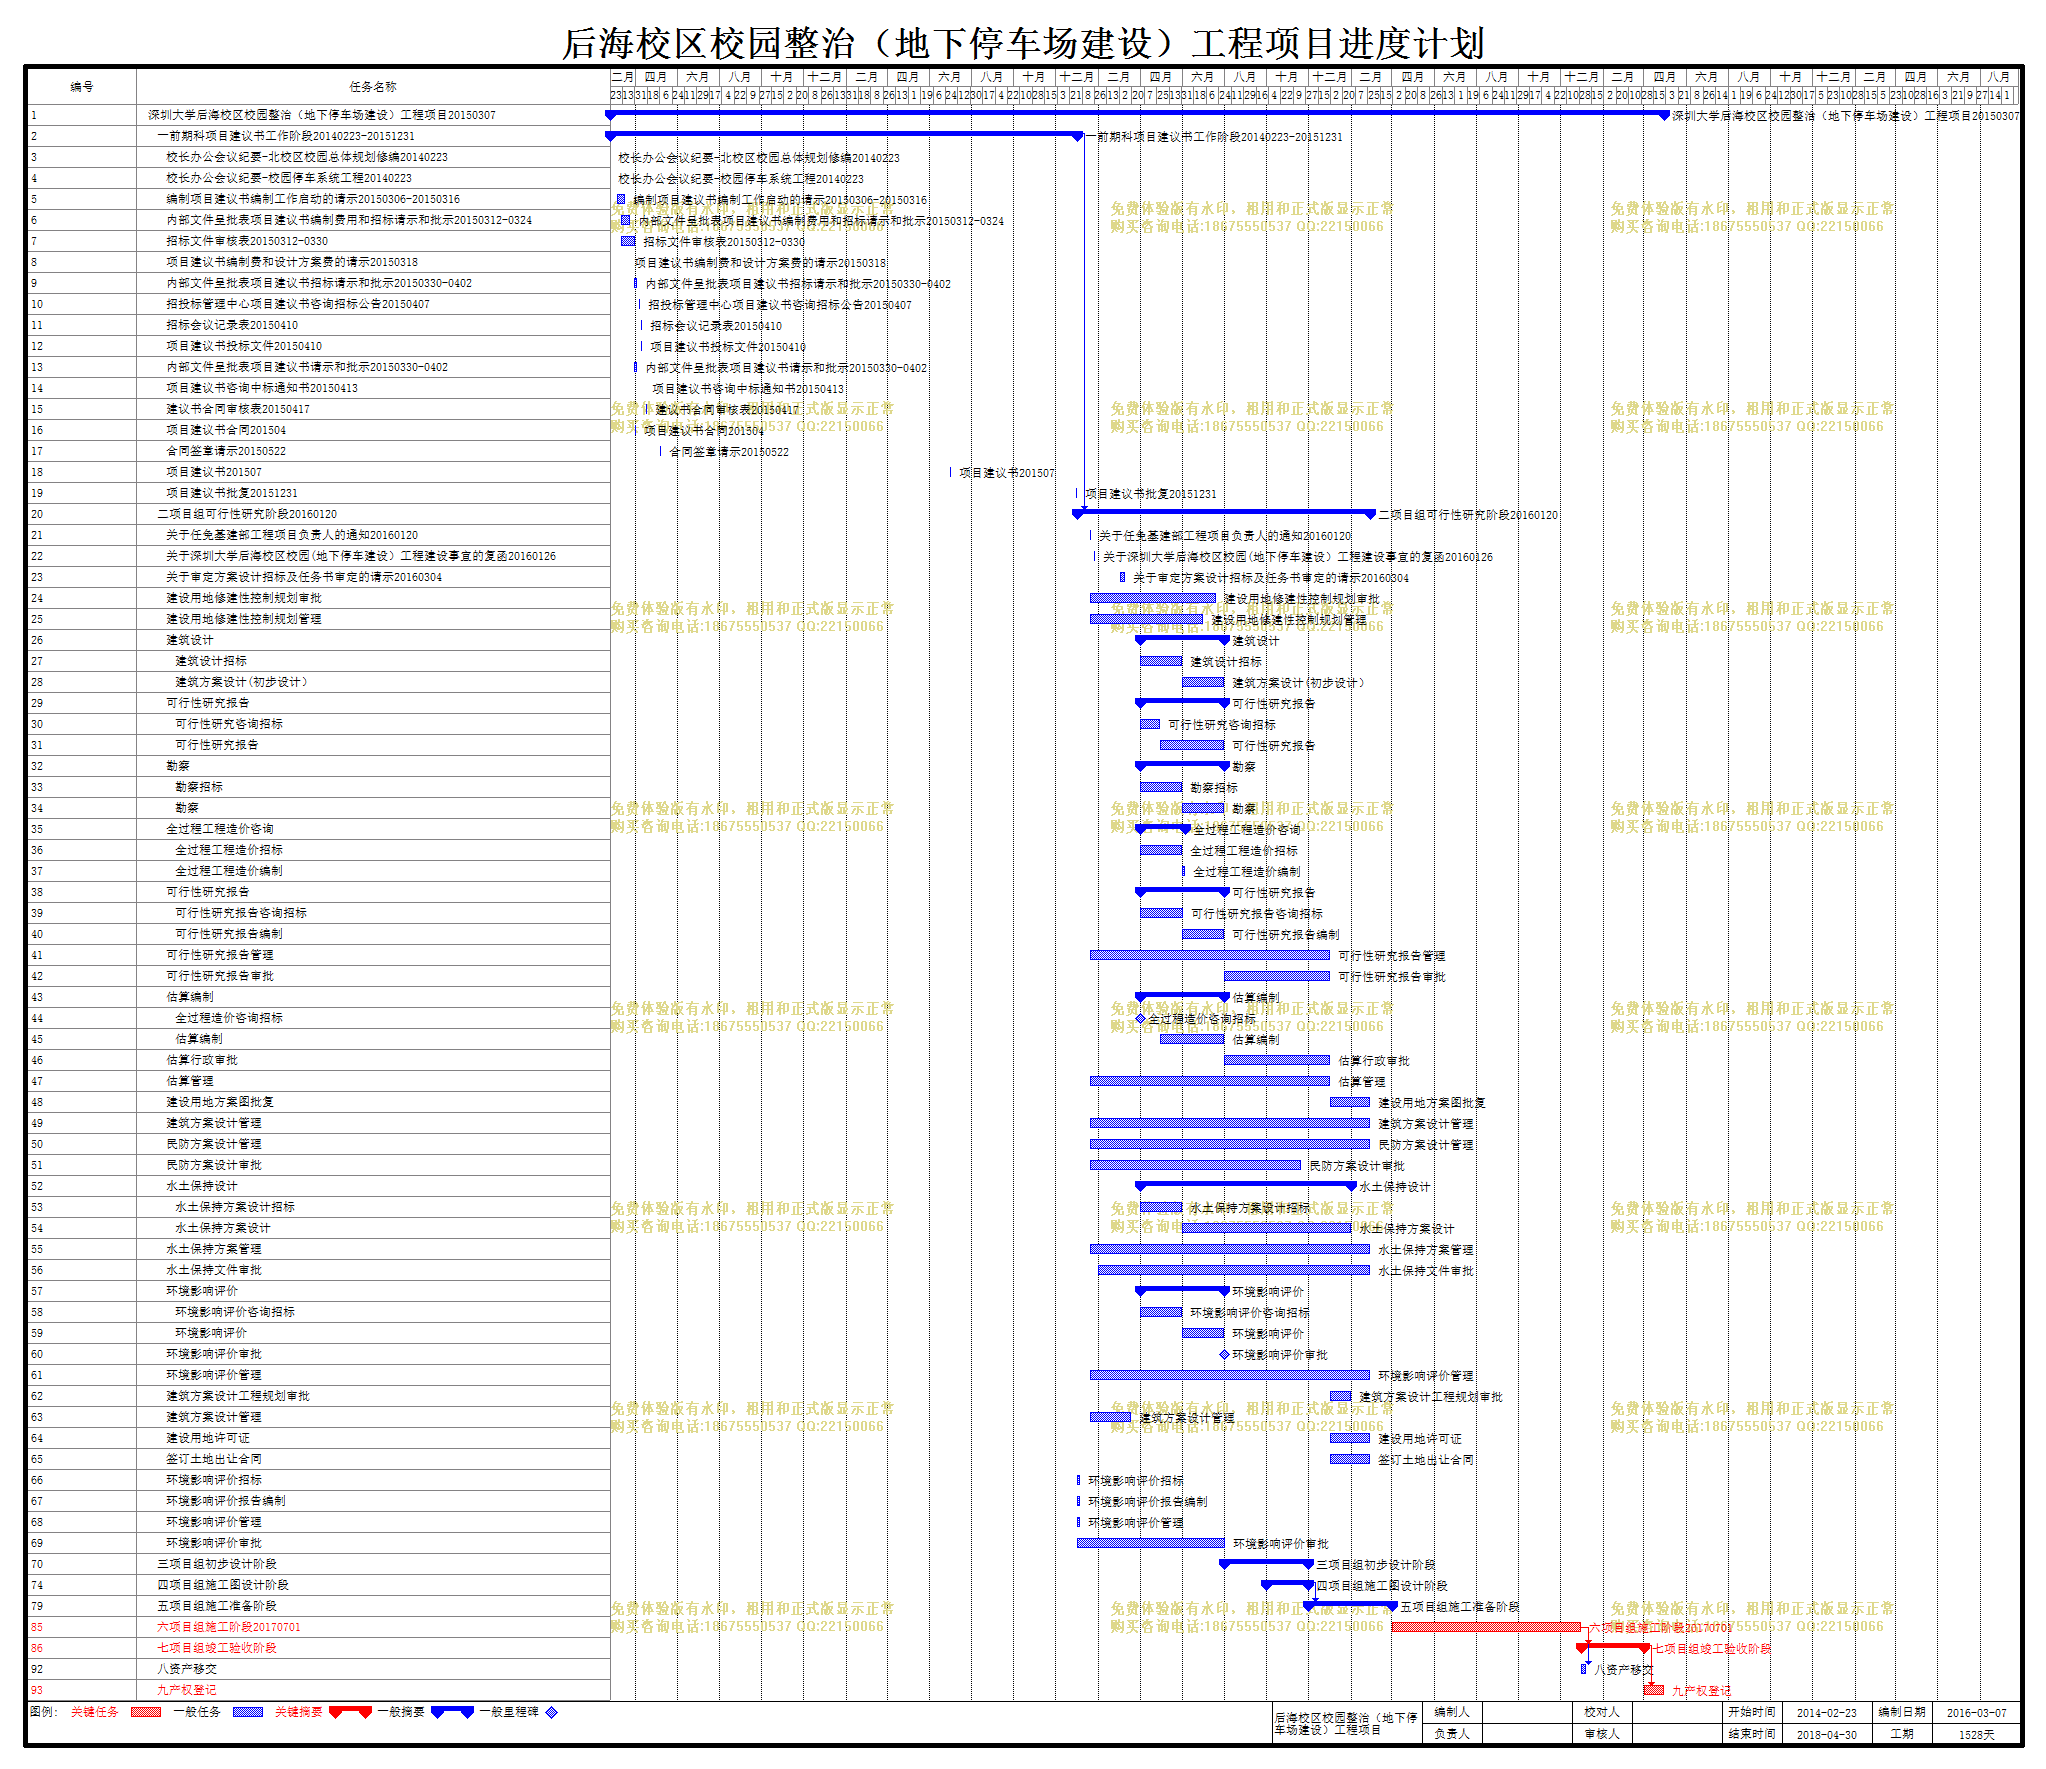Image resolution: width=2046 pixels, height=1769 pixels.
Task: Click the 校对人 cell in the footer
Action: pyautogui.click(x=1601, y=1712)
